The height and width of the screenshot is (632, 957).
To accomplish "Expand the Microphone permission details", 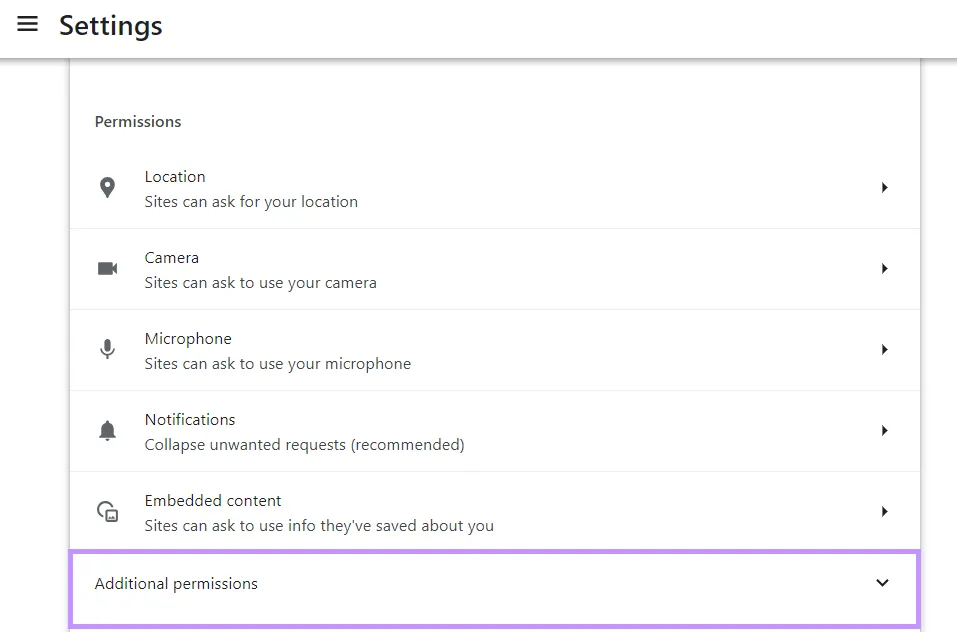I will coord(884,349).
